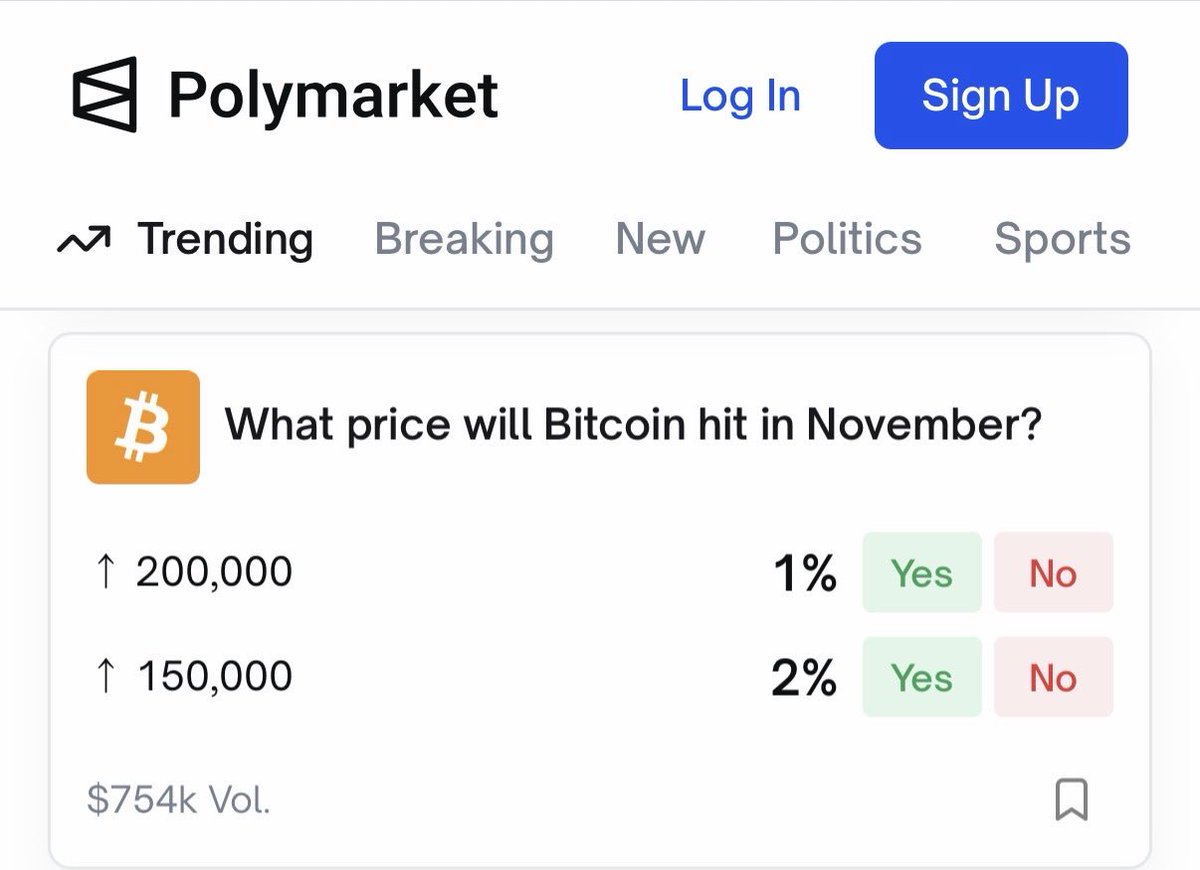This screenshot has height=870, width=1200.
Task: Click the orange Bitcoin icon
Action: (143, 427)
